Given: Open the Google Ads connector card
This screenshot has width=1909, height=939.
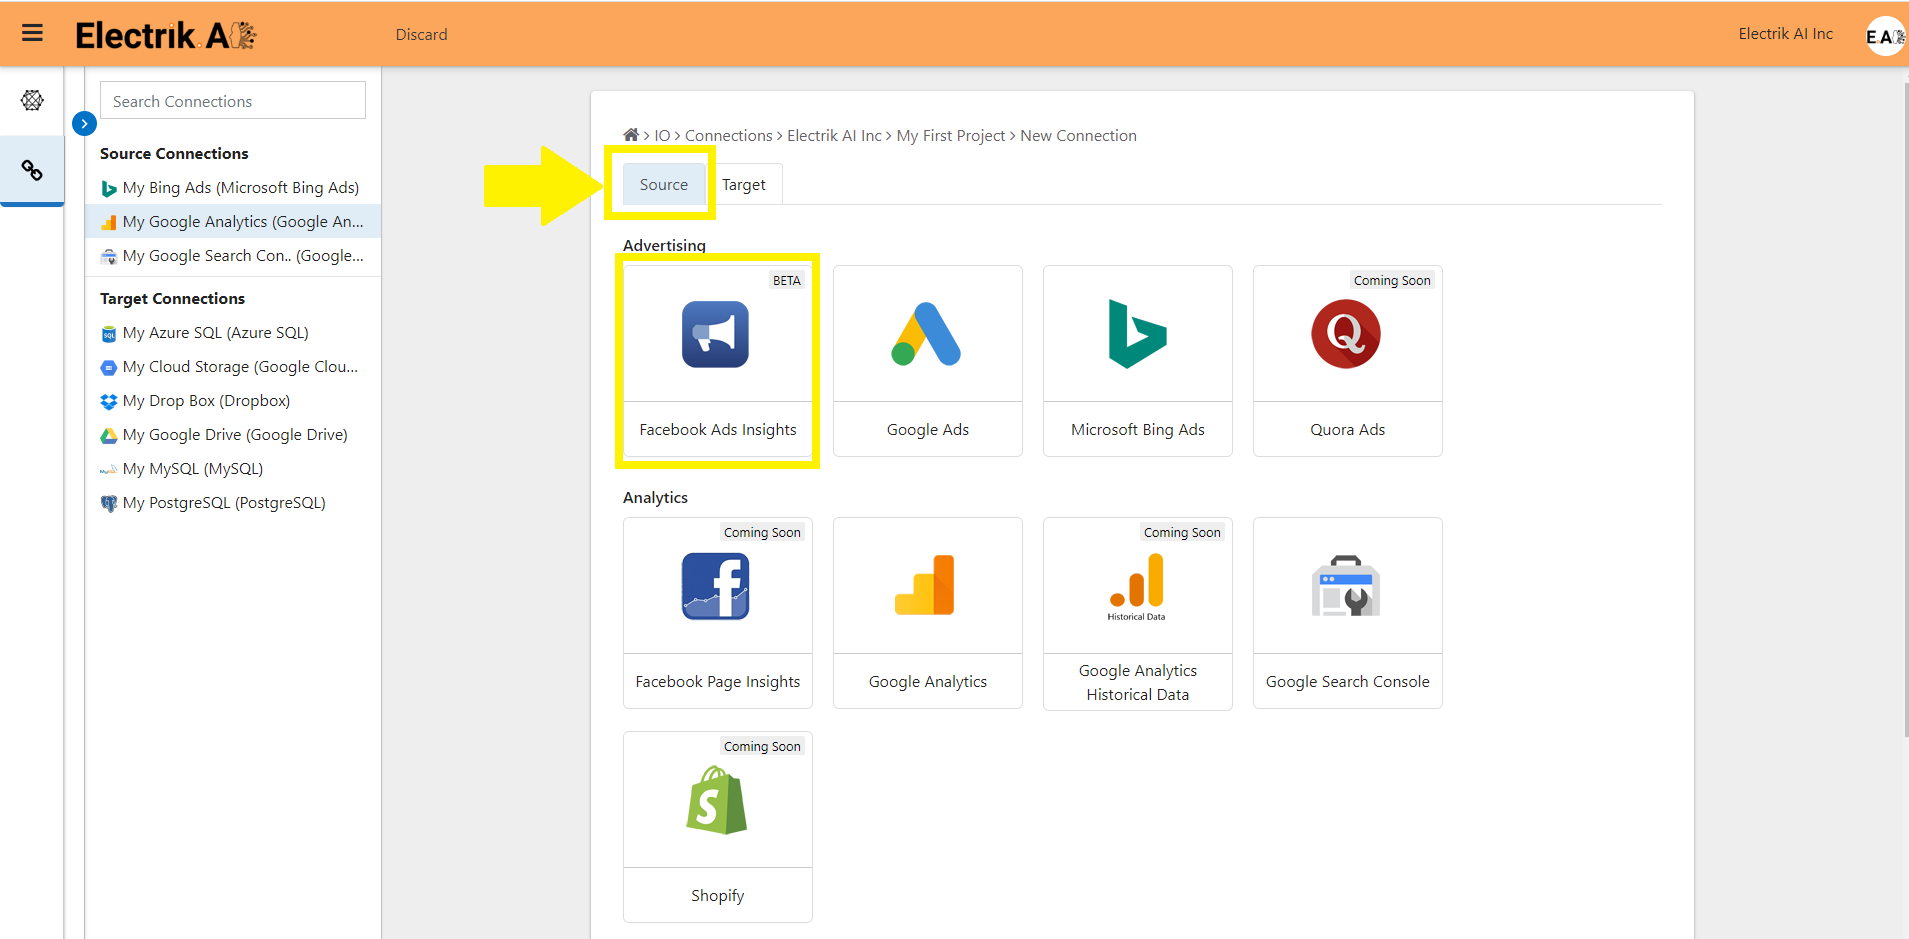Looking at the screenshot, I should click(x=927, y=360).
